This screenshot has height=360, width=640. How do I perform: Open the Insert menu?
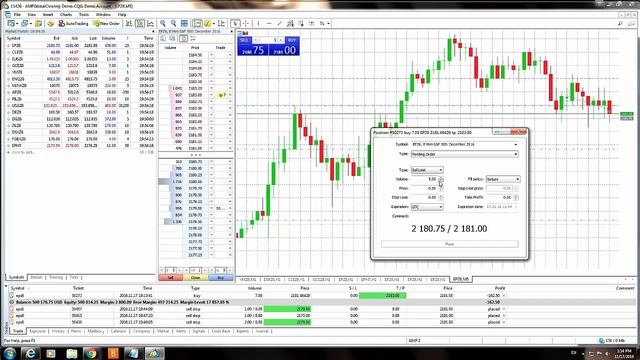pyautogui.click(x=48, y=14)
